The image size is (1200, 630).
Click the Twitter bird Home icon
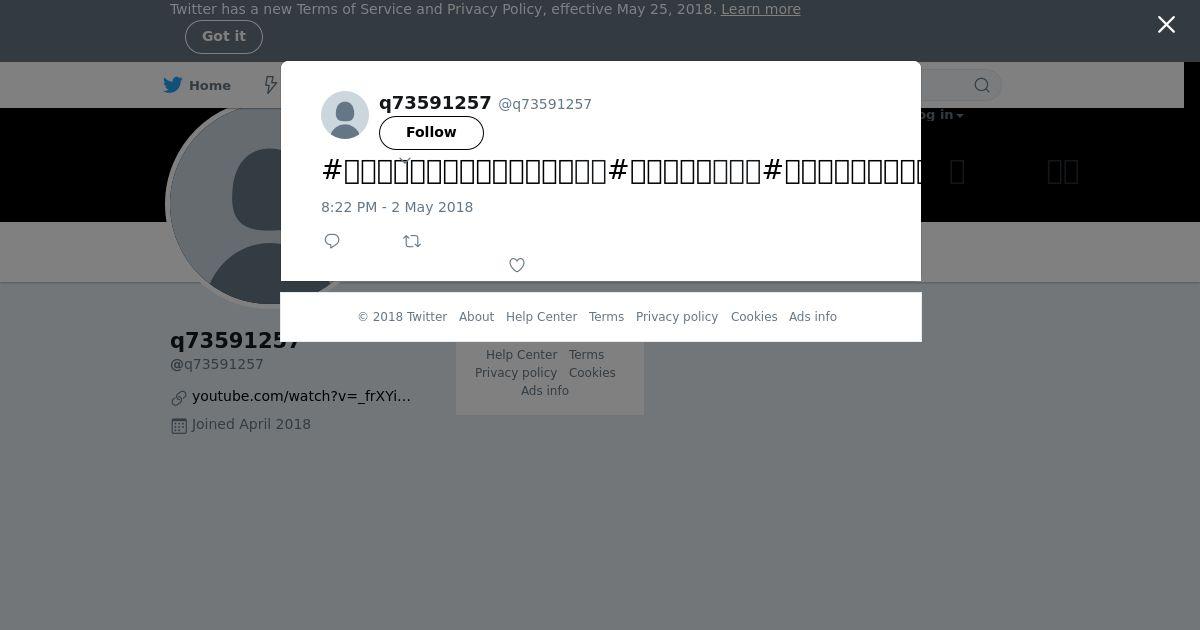[173, 85]
